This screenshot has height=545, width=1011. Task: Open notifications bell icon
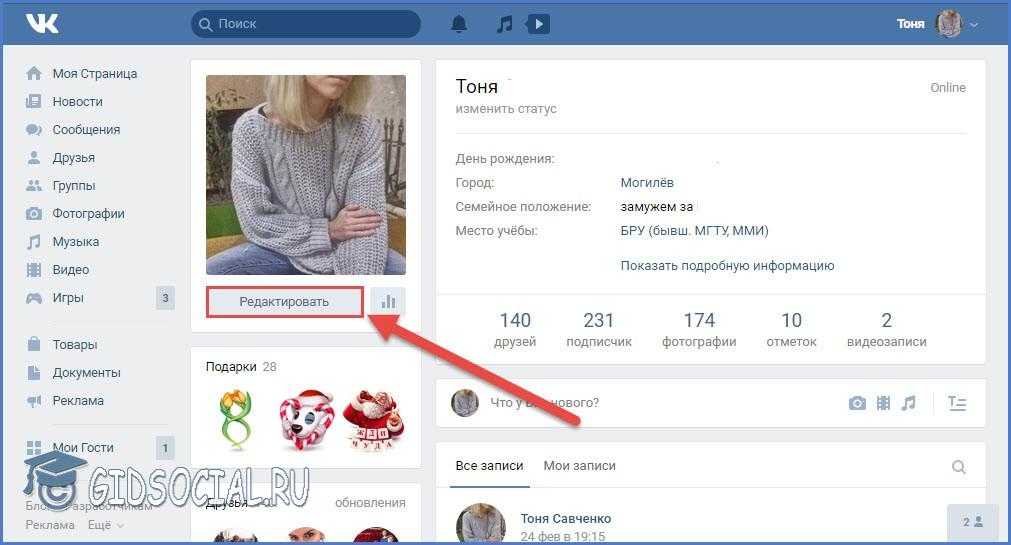tap(459, 23)
